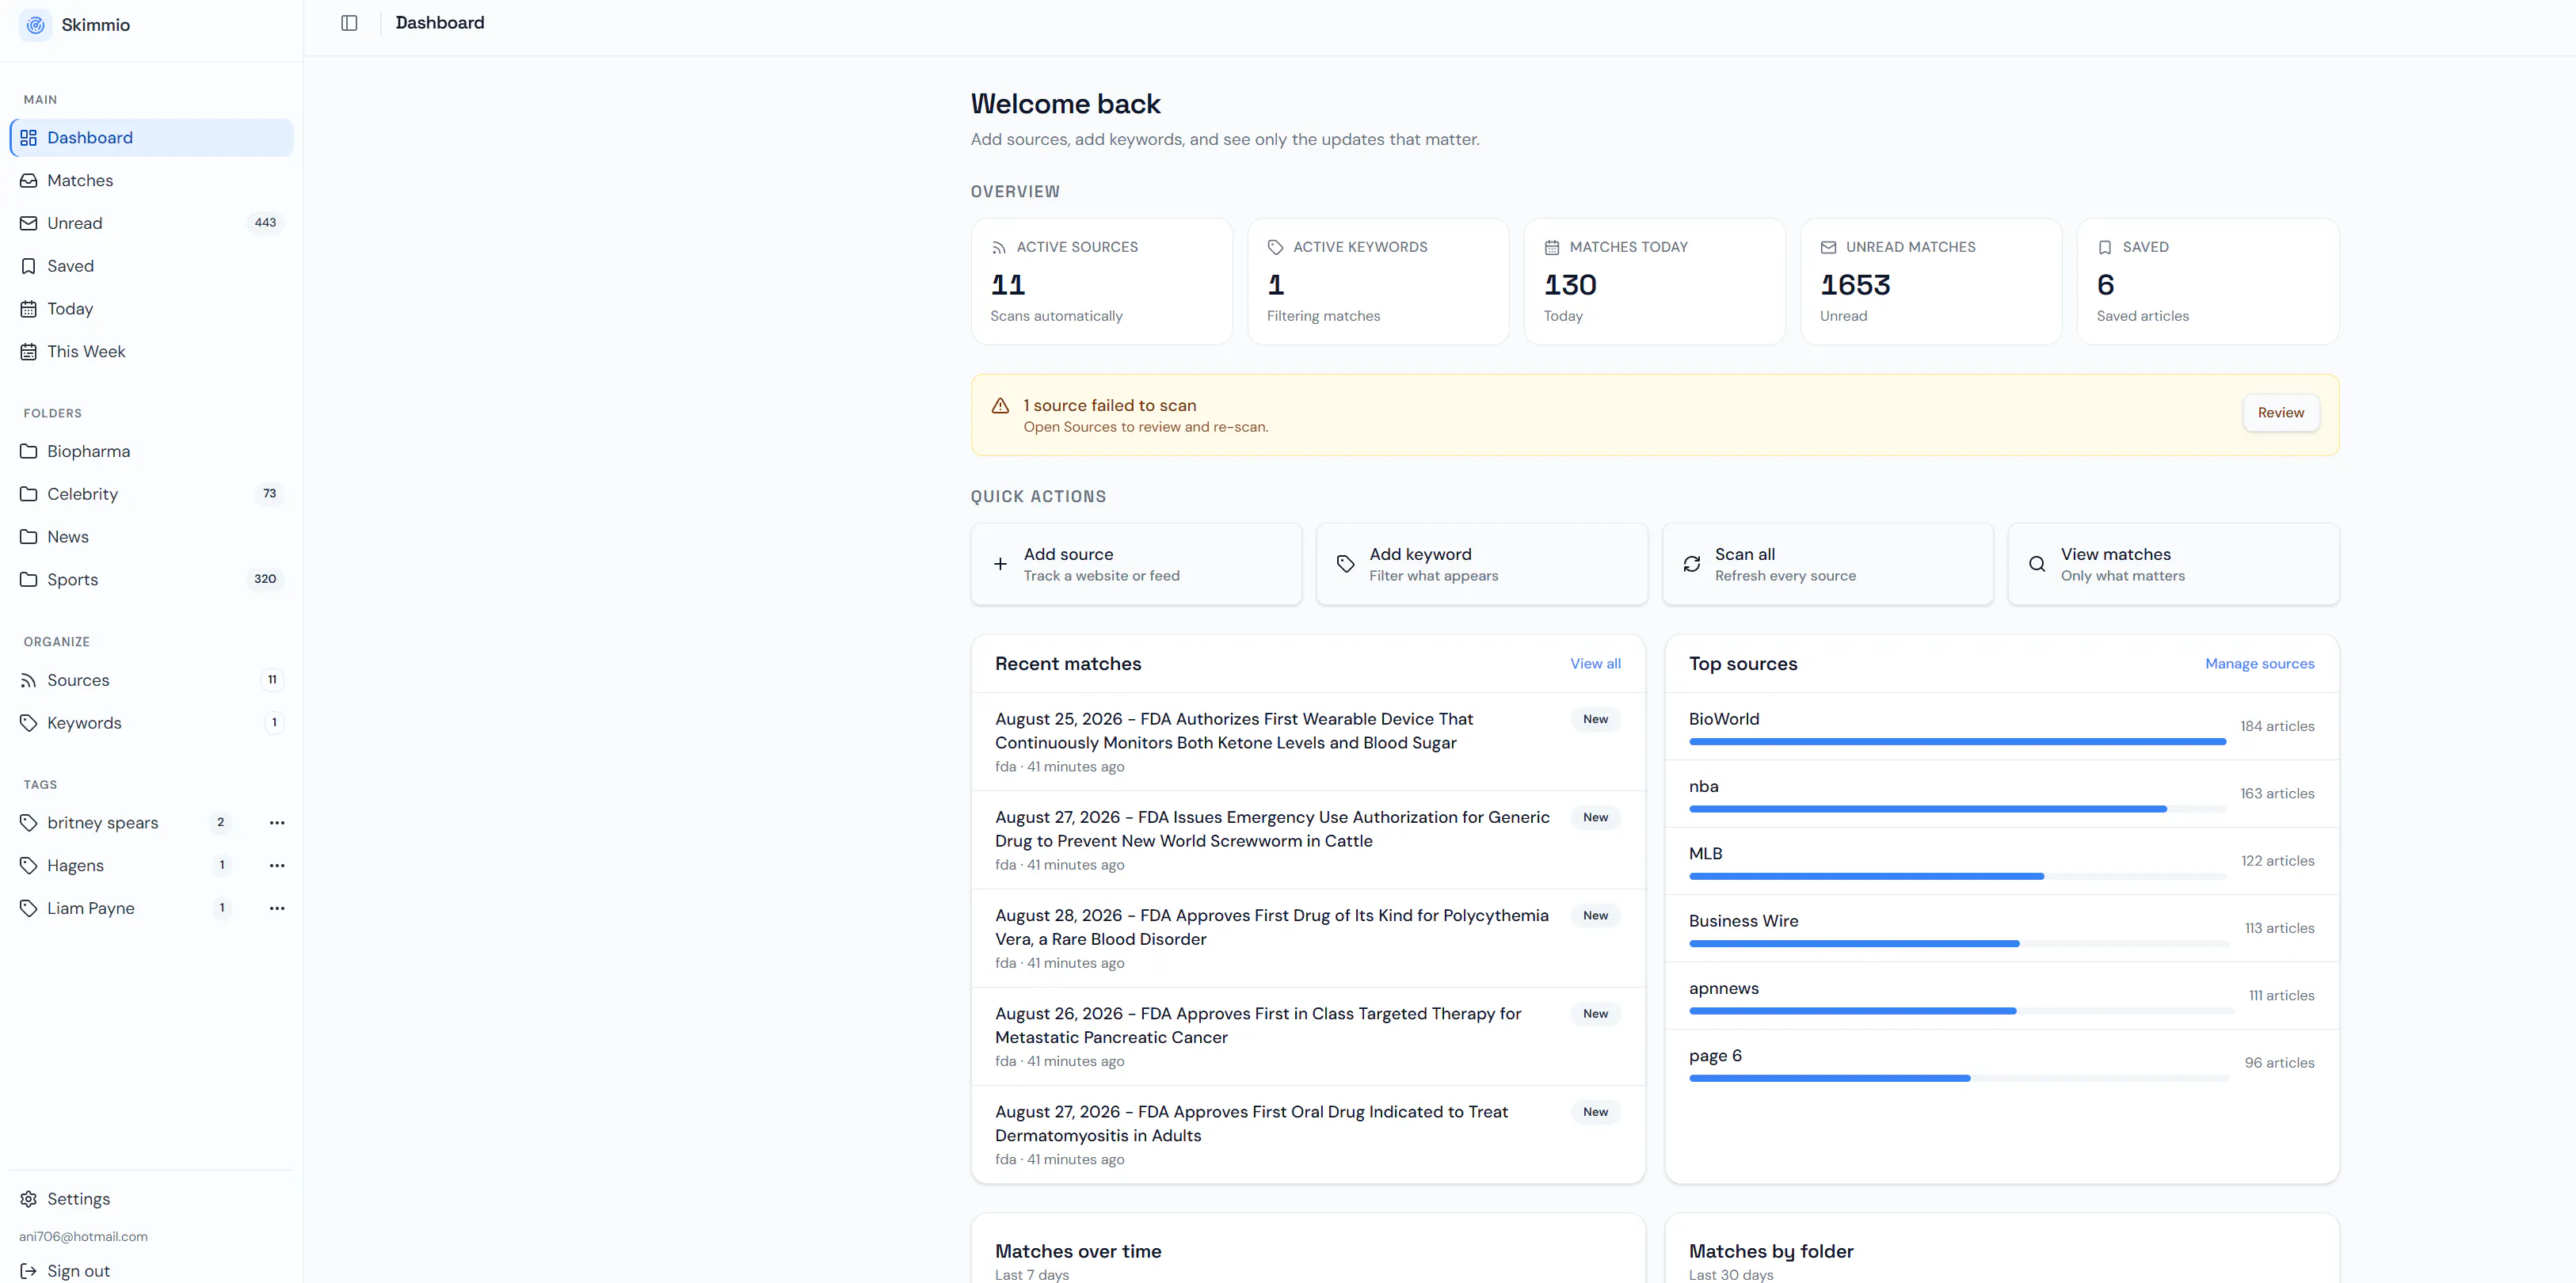The width and height of the screenshot is (2576, 1283).
Task: Open options menu for britney spears tag
Action: click(277, 823)
